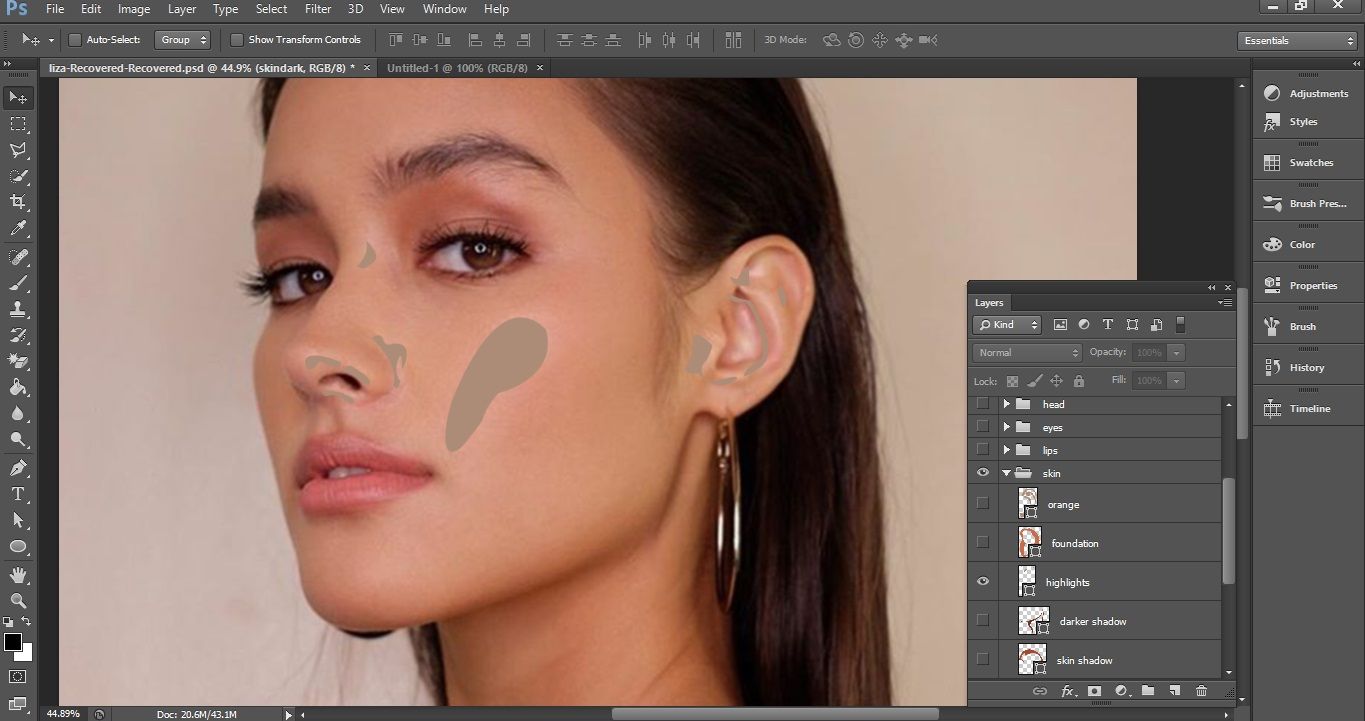Open the Select menu
1365x721 pixels.
pyautogui.click(x=271, y=9)
